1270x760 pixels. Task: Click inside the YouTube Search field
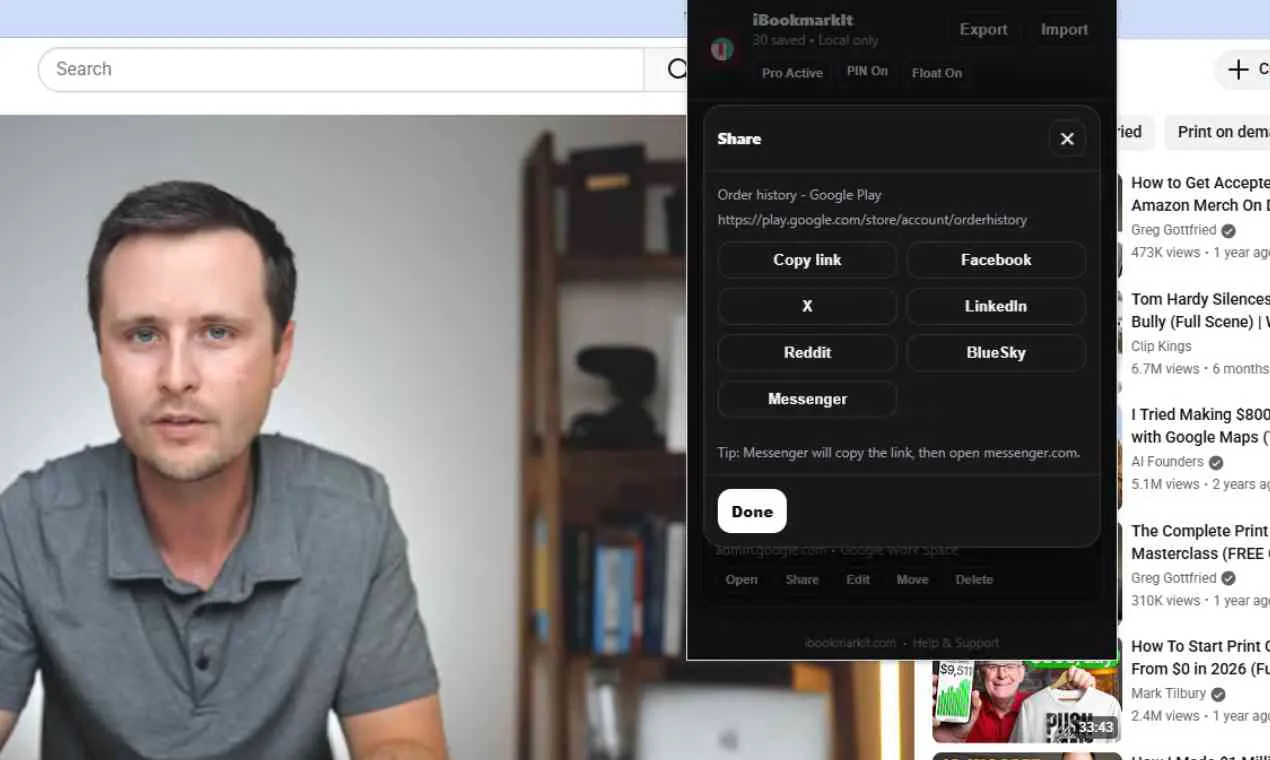click(341, 69)
